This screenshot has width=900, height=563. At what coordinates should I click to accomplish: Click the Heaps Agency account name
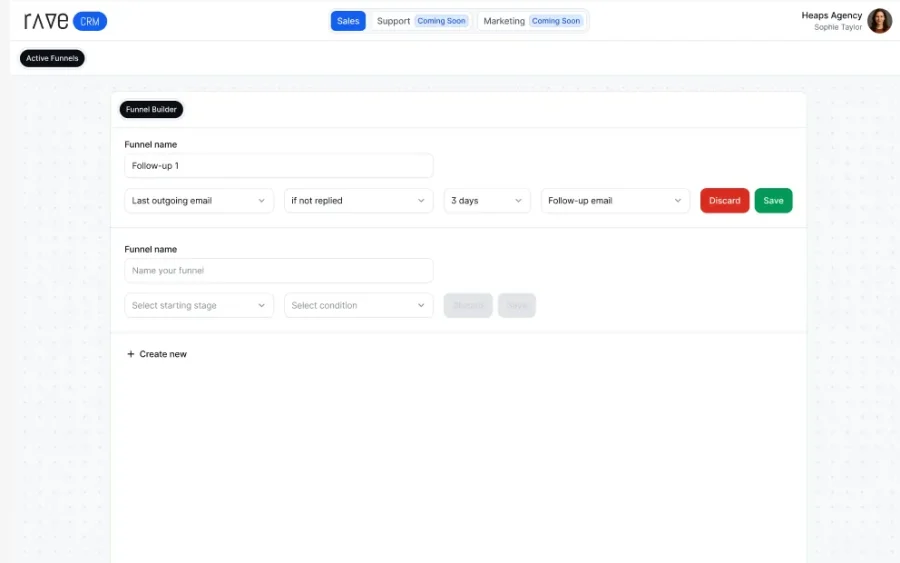tap(831, 15)
